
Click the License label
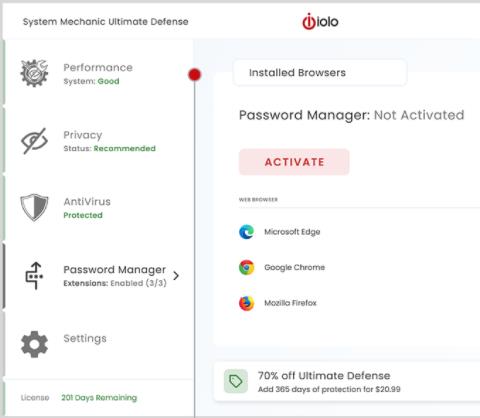tap(35, 398)
